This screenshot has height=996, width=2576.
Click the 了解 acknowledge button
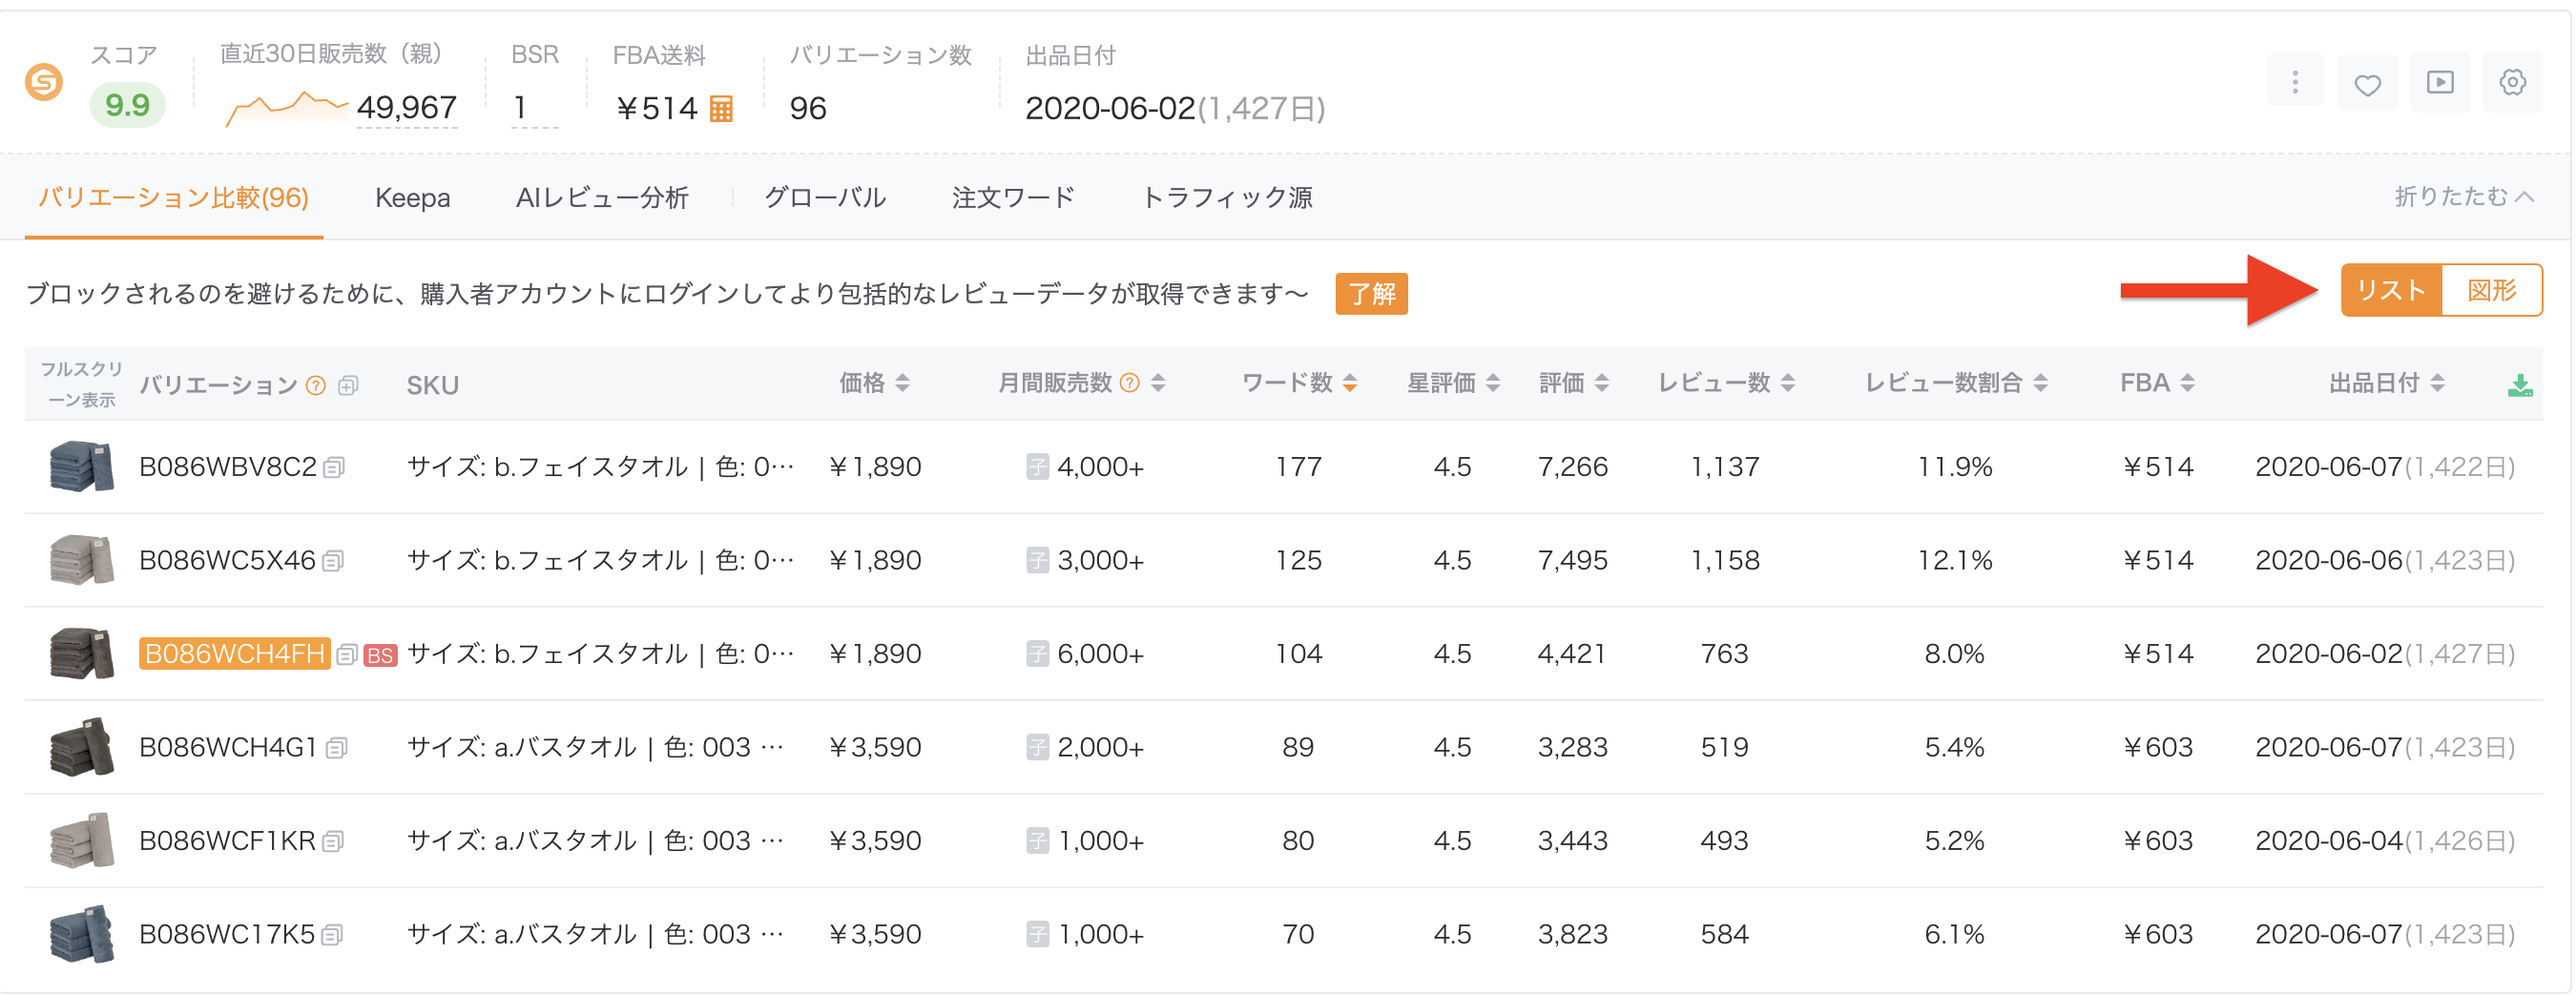1371,294
